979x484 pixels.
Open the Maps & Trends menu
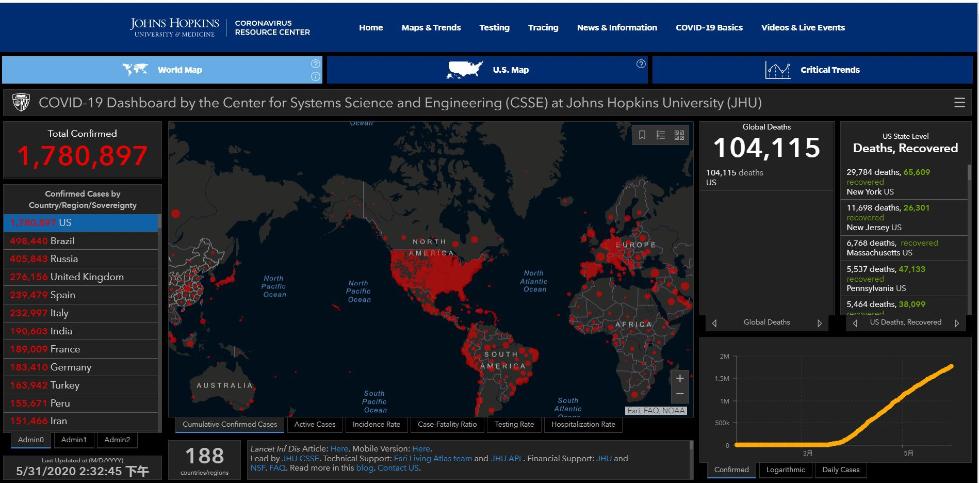(431, 27)
